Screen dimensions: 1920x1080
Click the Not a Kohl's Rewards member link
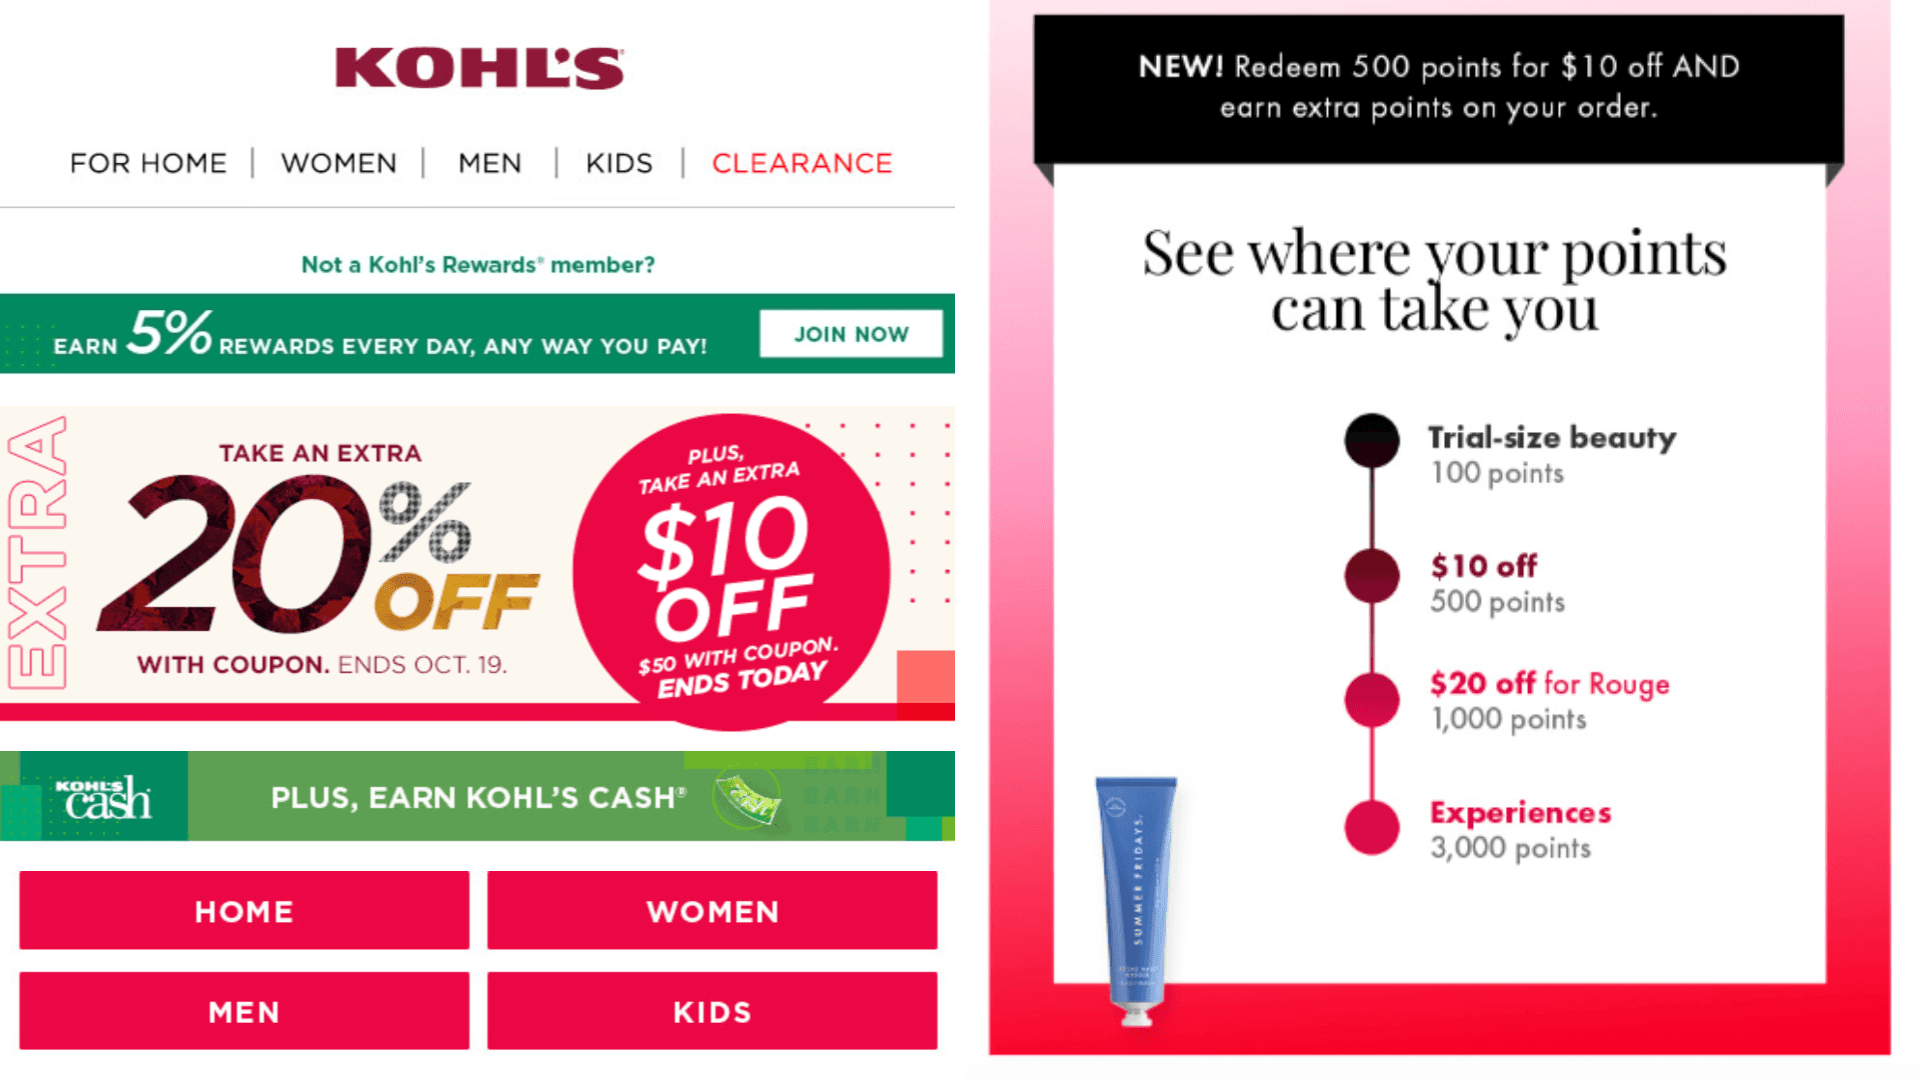pyautogui.click(x=477, y=264)
